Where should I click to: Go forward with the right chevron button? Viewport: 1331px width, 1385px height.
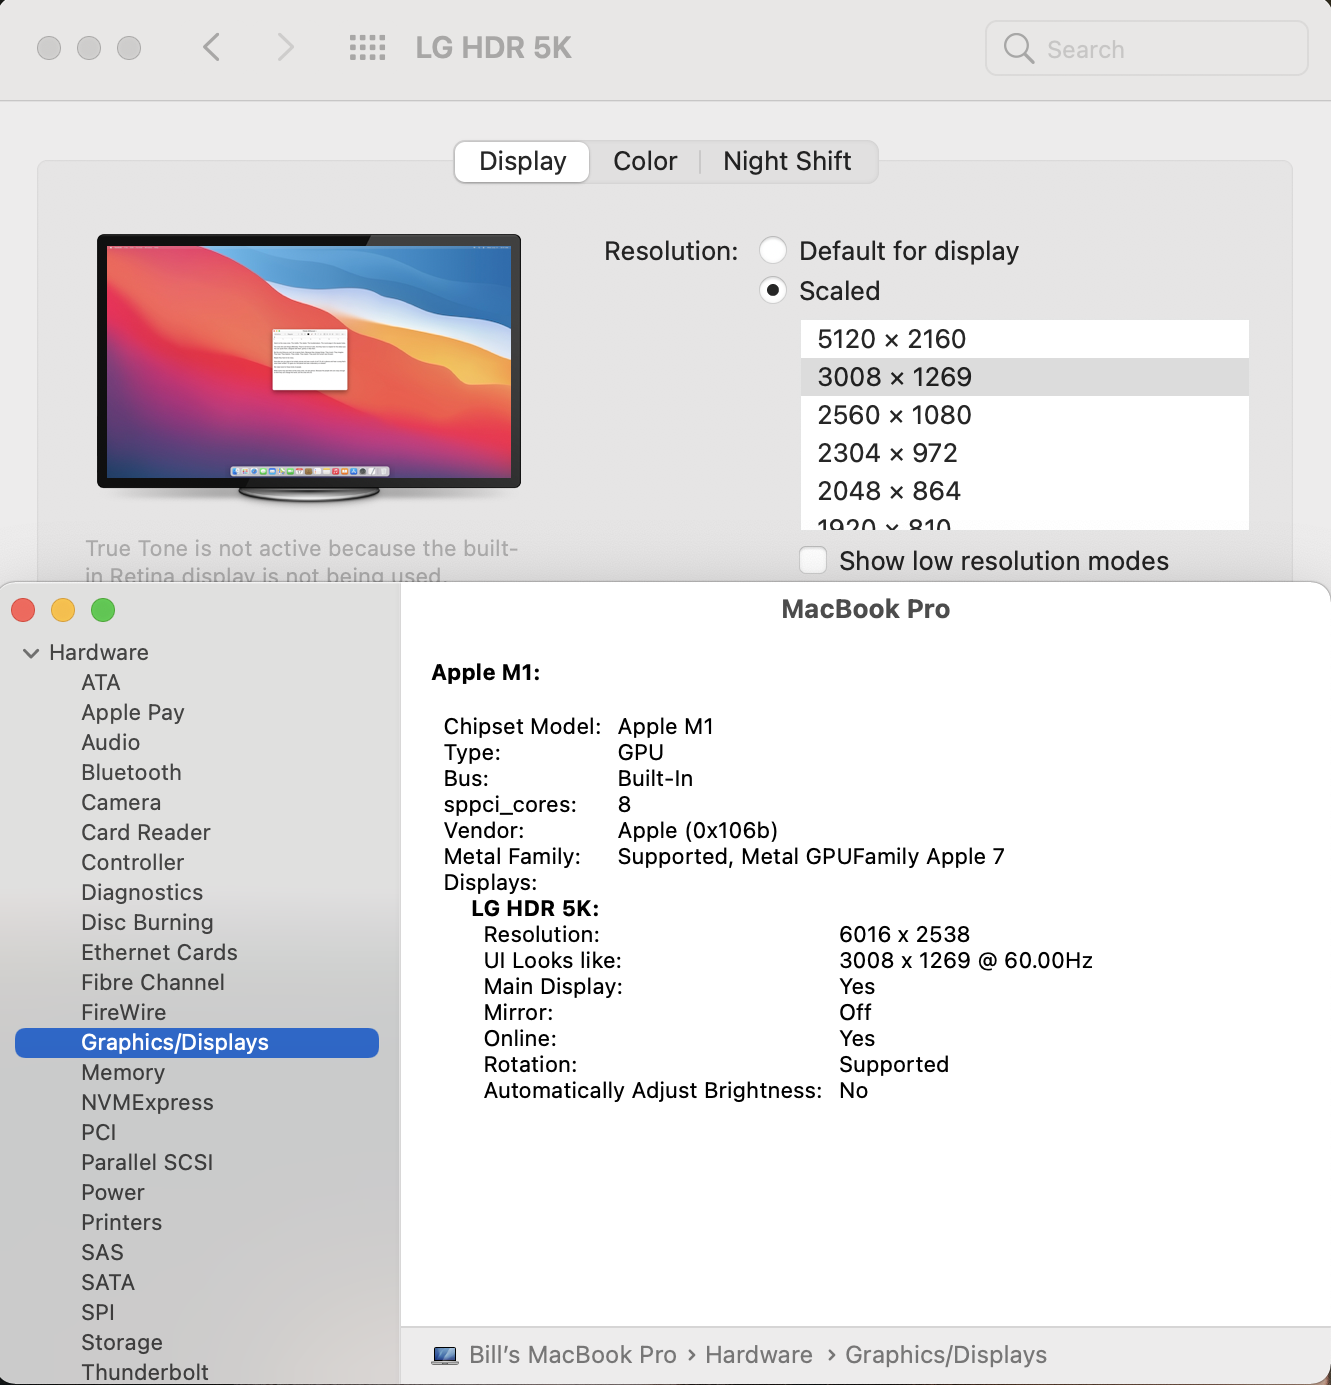pyautogui.click(x=286, y=47)
